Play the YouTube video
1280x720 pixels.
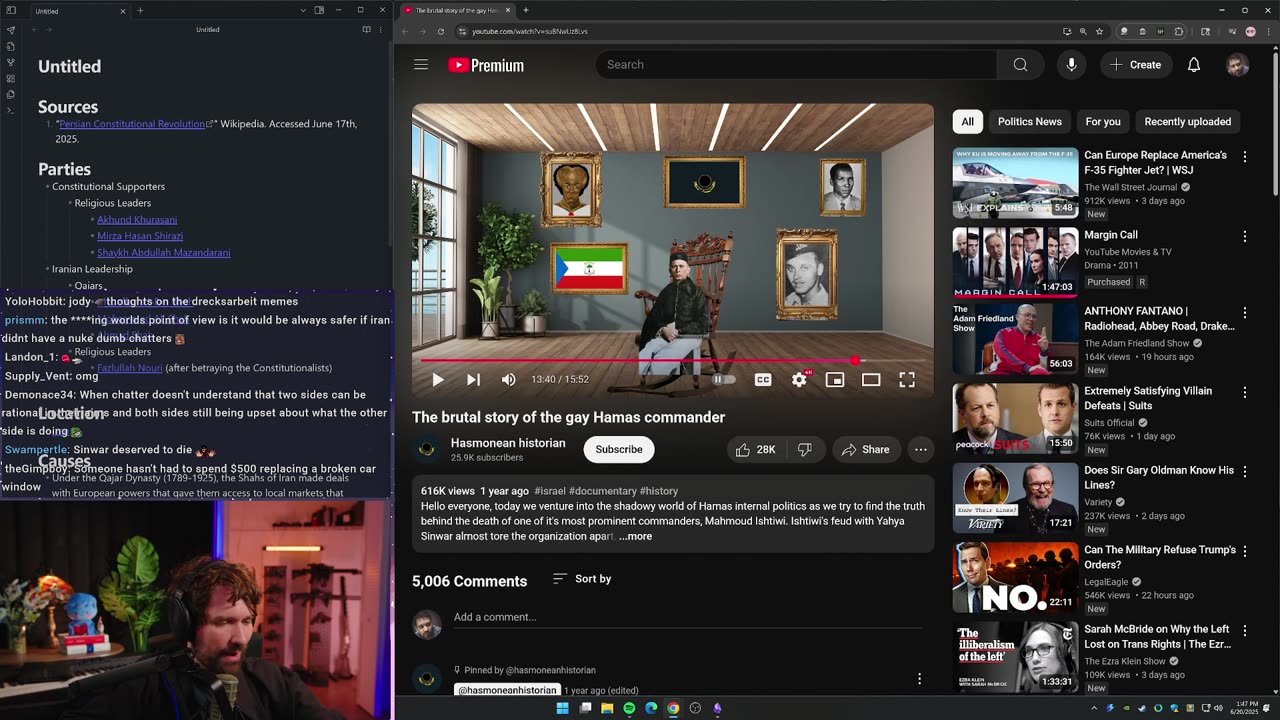438,380
